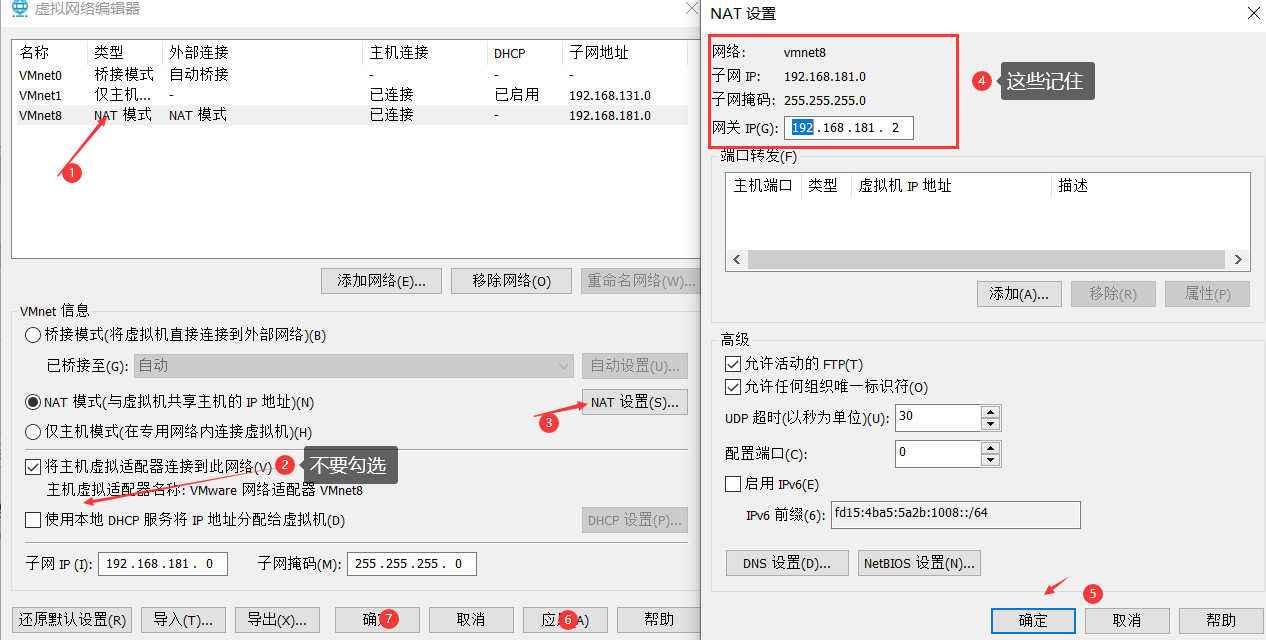Image resolution: width=1266 pixels, height=640 pixels.
Task: Click 还原默认设置(R) button
Action: (72, 620)
